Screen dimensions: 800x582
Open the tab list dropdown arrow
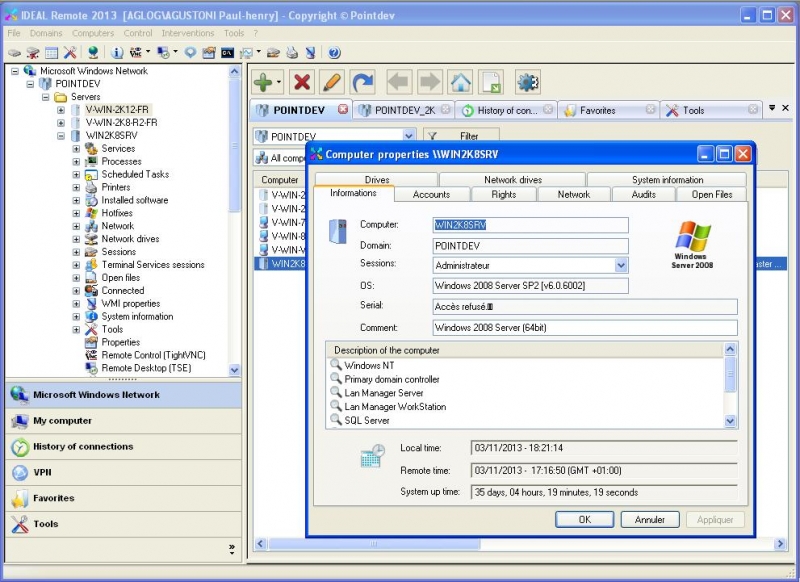[x=772, y=108]
